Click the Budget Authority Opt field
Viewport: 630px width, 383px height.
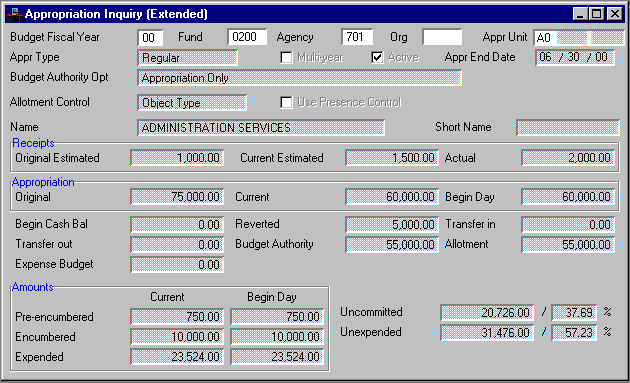[299, 78]
